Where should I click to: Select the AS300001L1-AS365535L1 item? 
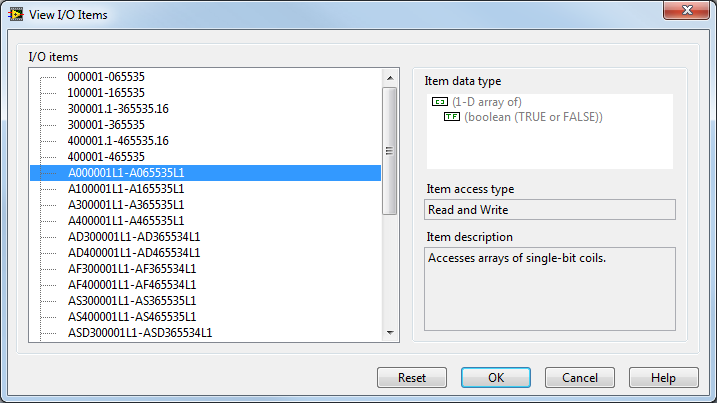tap(132, 301)
